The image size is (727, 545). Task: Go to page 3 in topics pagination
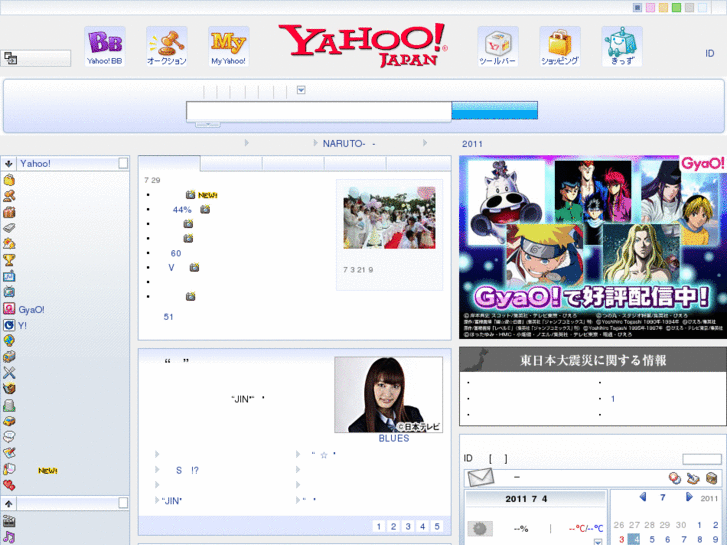408,526
